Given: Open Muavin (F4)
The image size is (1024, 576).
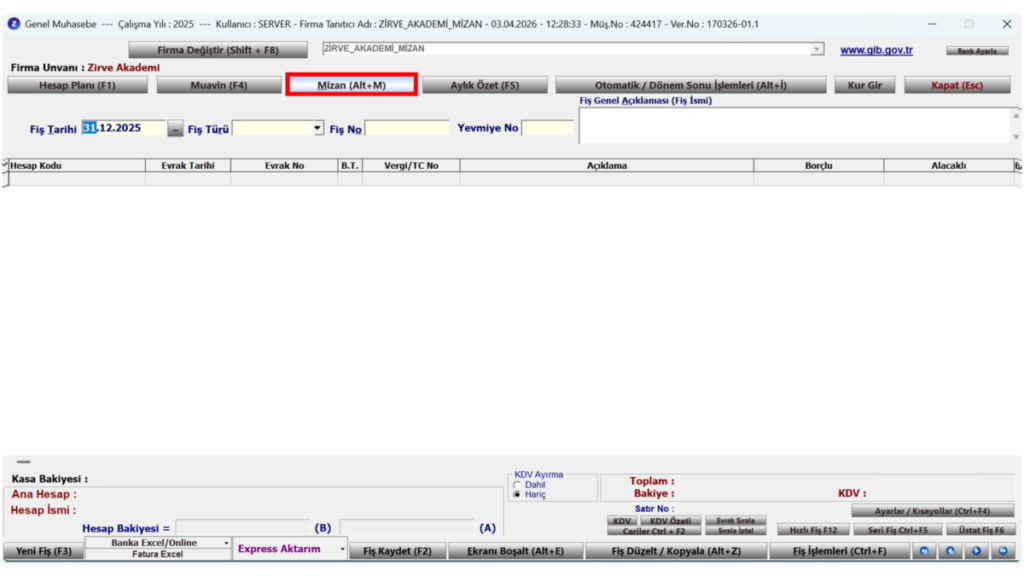Looking at the screenshot, I should (x=219, y=86).
